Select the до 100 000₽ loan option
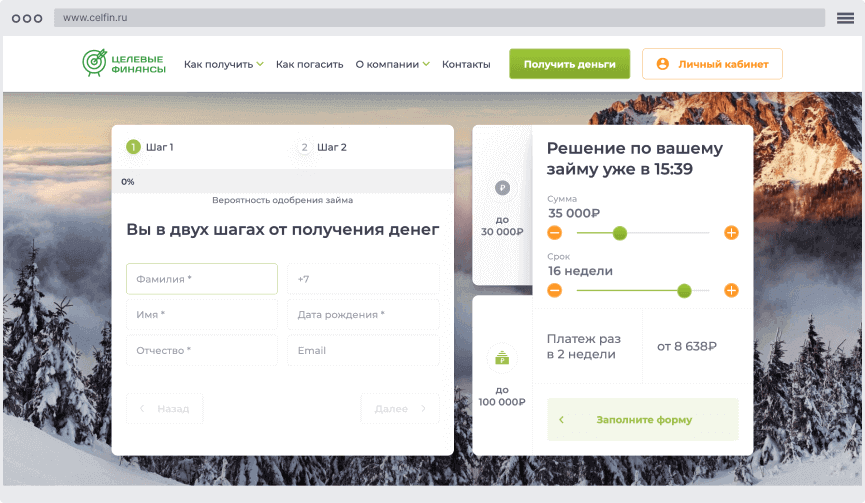865x503 pixels. coord(502,375)
